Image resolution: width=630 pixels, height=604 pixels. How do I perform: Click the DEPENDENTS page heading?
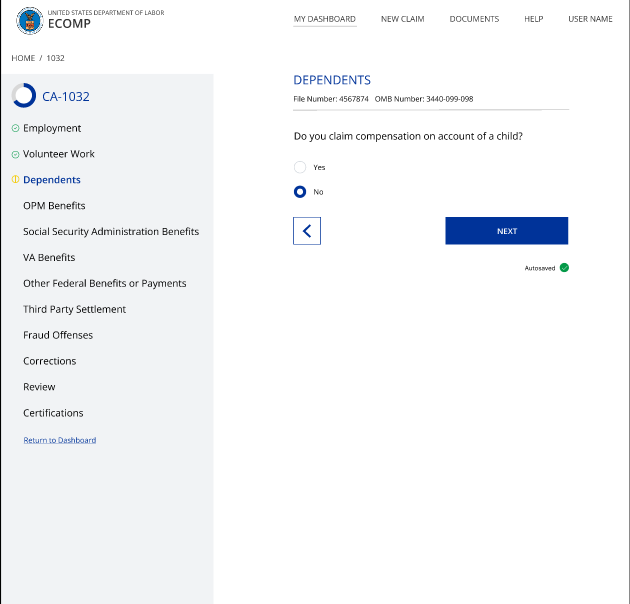coord(332,80)
